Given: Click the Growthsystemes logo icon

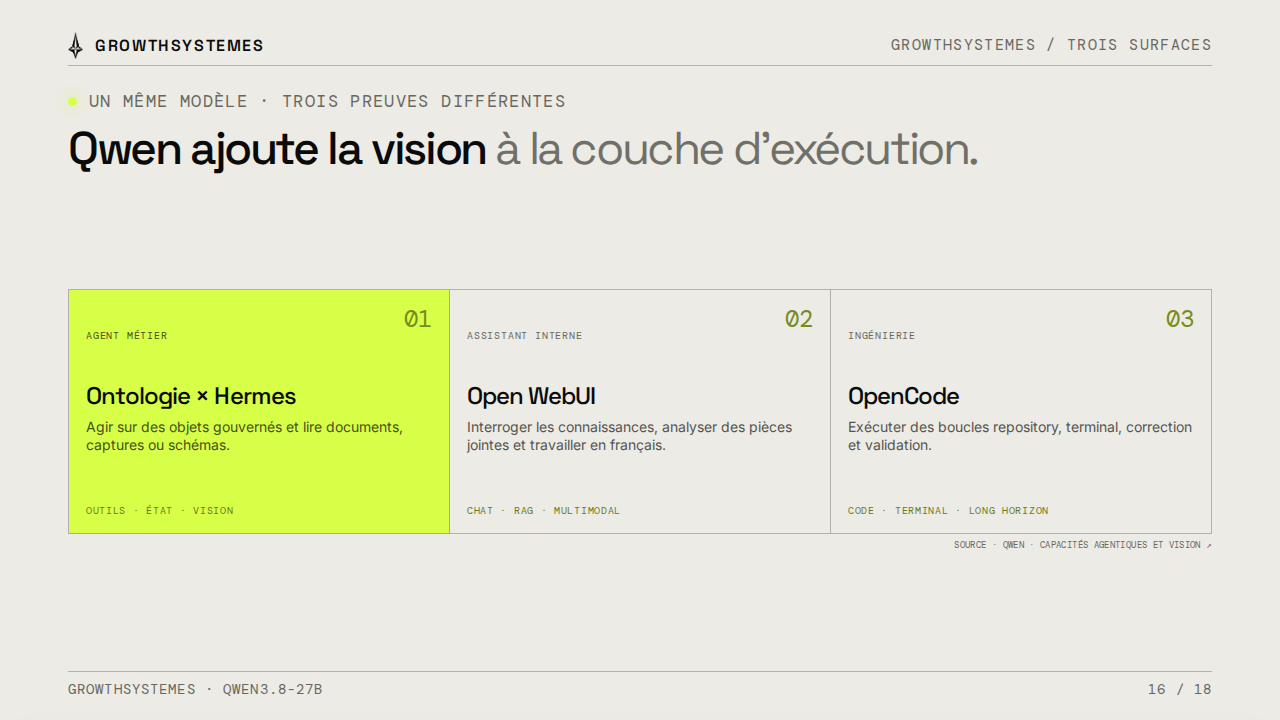Looking at the screenshot, I should (76, 45).
